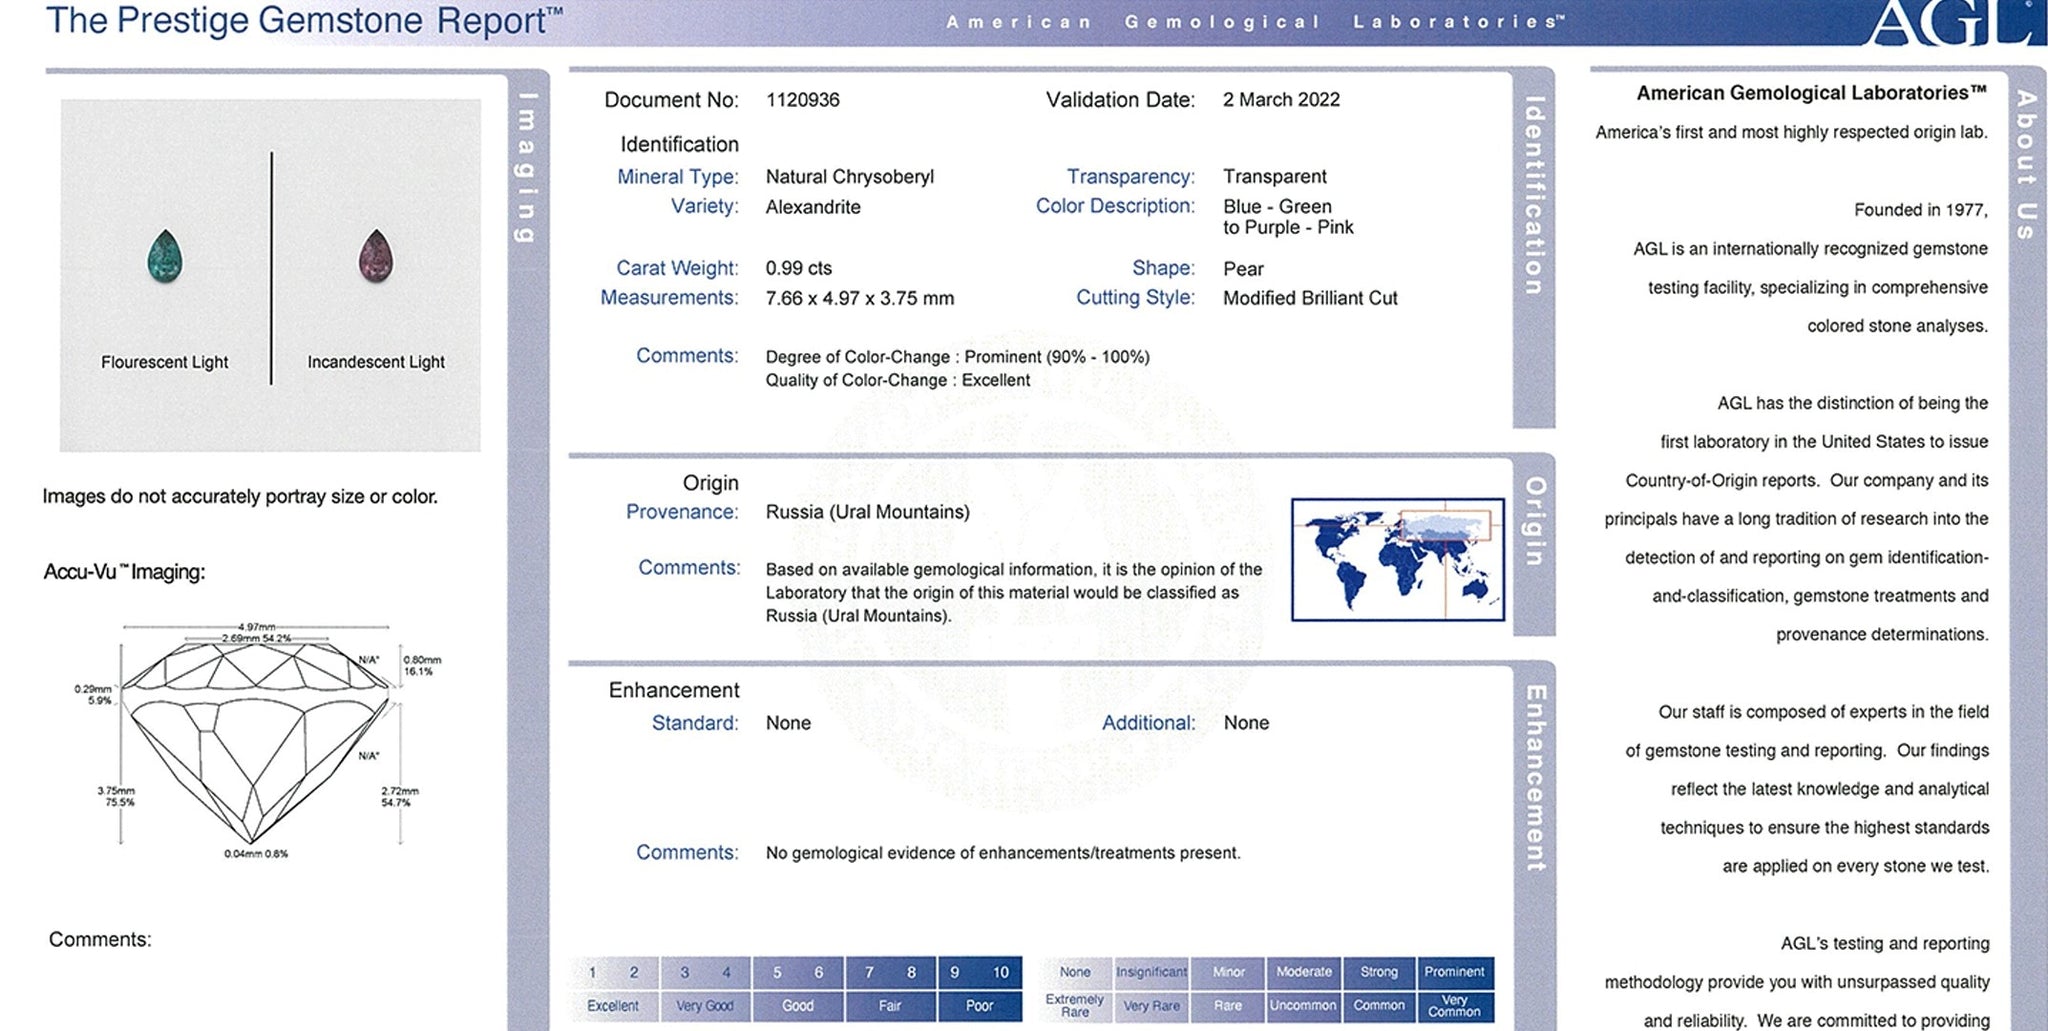The image size is (2048, 1031).
Task: Click the Moderate enhancement scale cell
Action: click(1304, 972)
